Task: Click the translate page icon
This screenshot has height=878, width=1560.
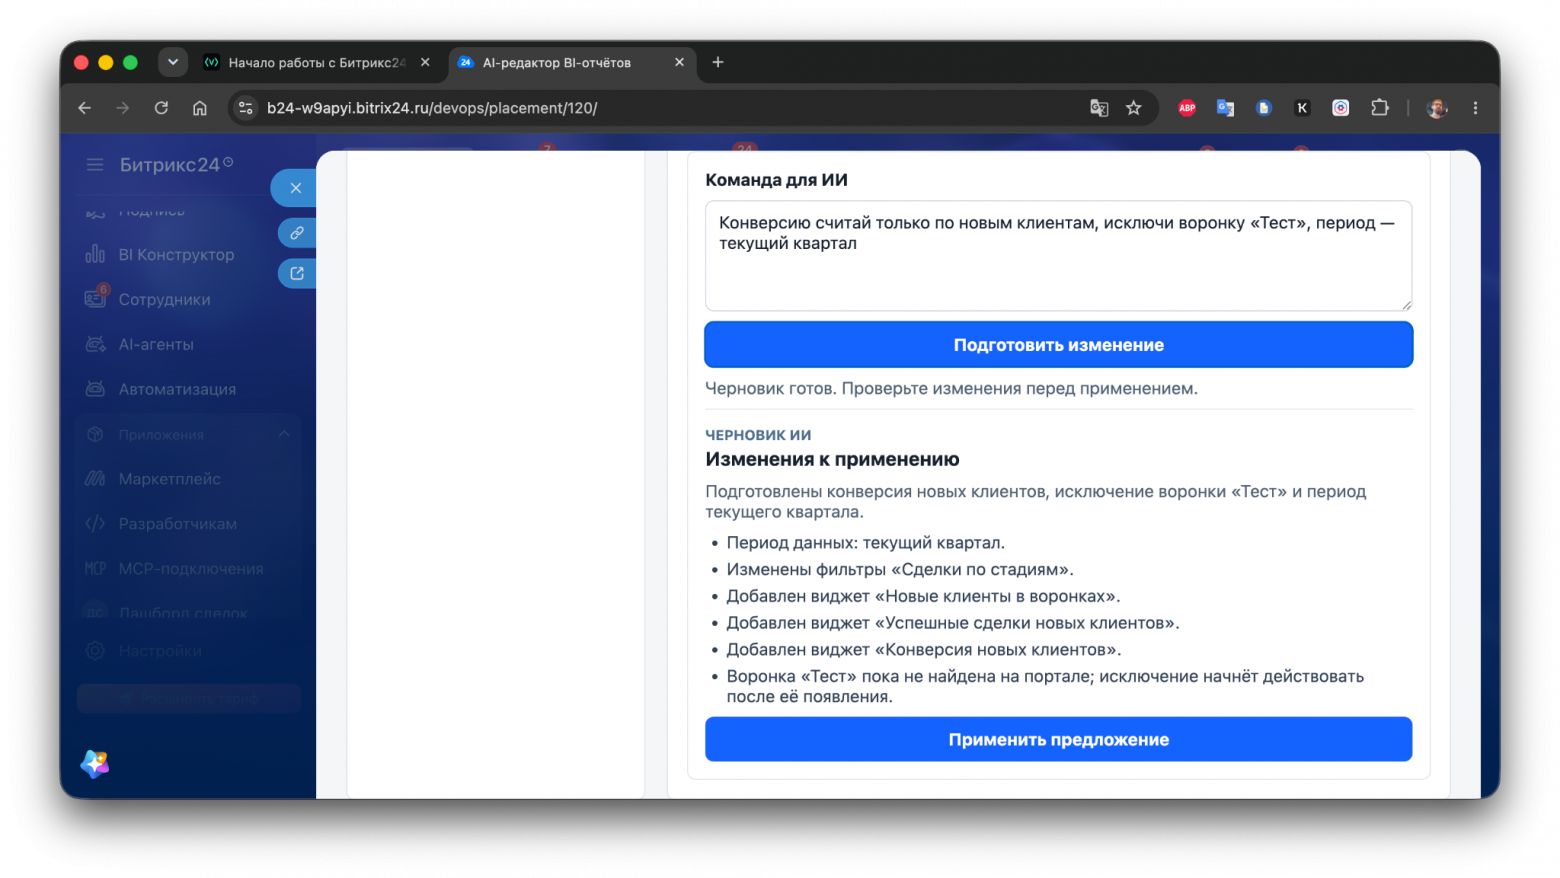Action: point(1099,108)
